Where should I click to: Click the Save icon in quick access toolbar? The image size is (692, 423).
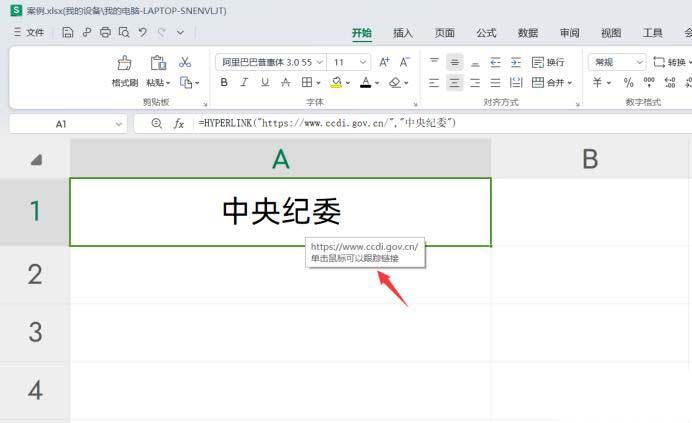(x=68, y=32)
